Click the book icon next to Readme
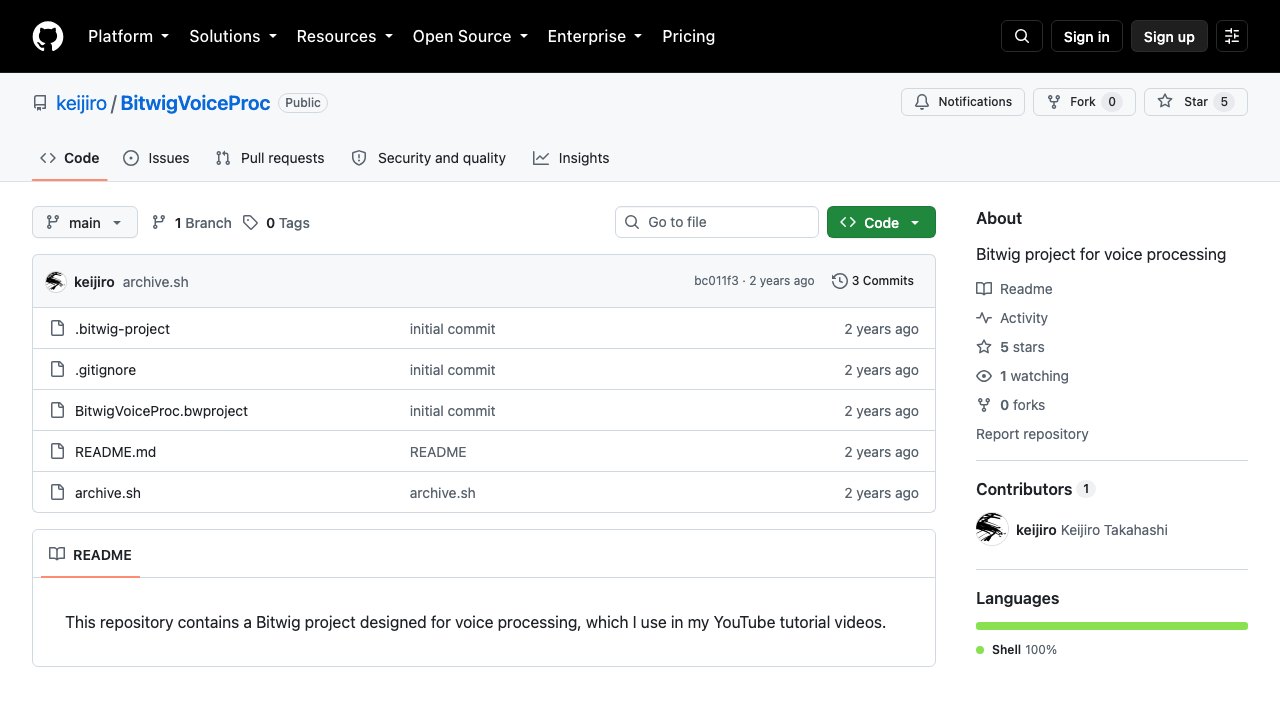This screenshot has width=1280, height=720. [984, 289]
